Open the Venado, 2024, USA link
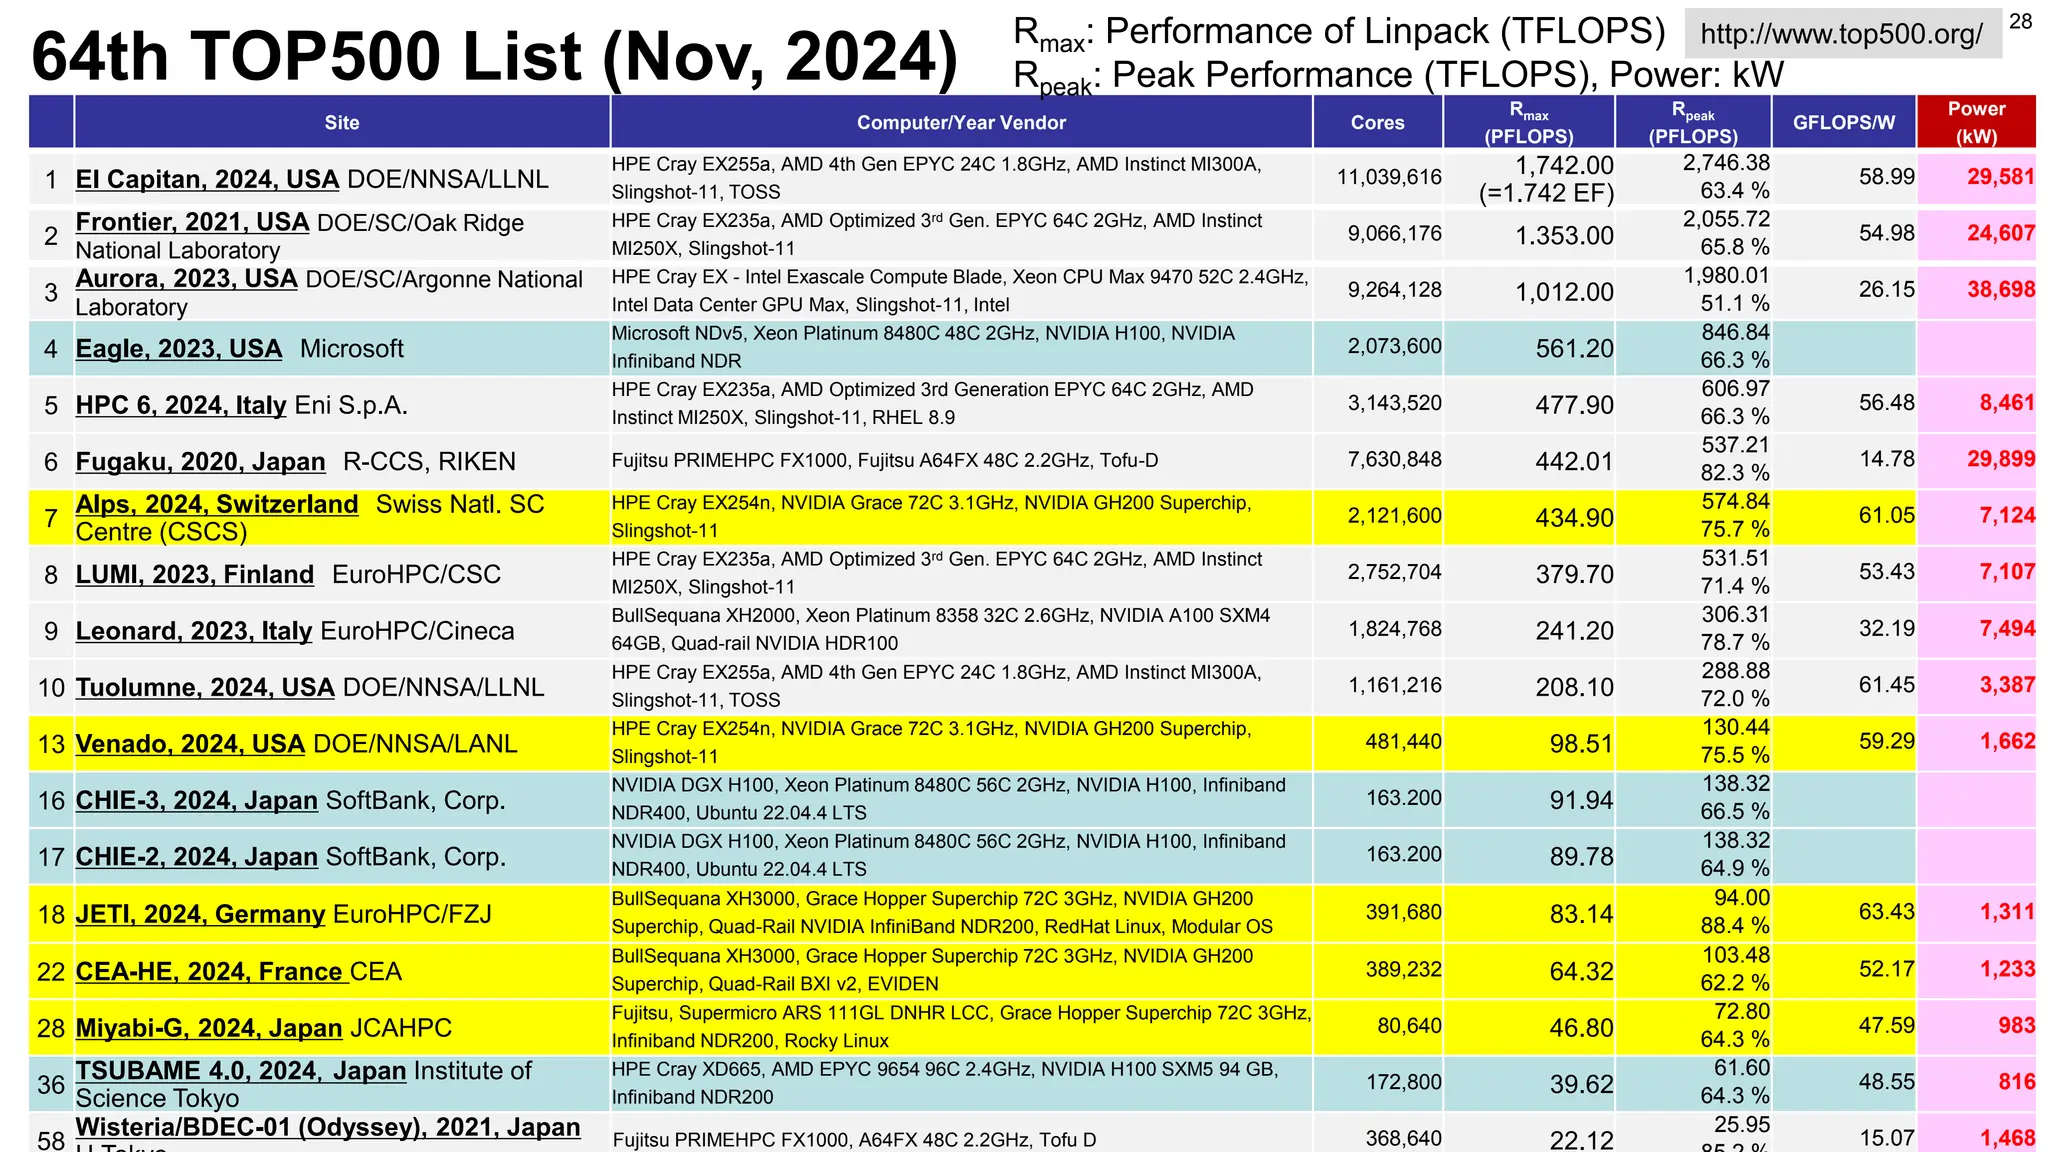 [190, 744]
